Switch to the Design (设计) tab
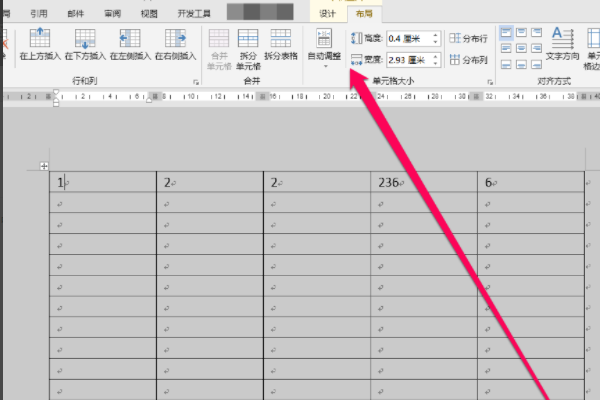The width and height of the screenshot is (600, 400). click(x=327, y=14)
